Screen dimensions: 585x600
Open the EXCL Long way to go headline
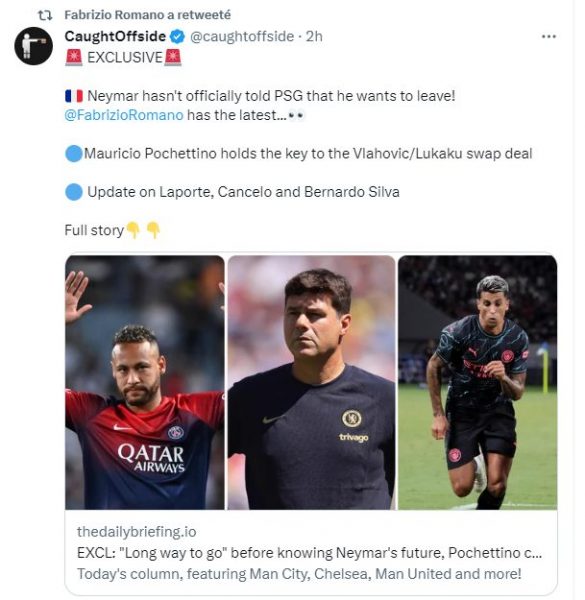pyautogui.click(x=310, y=553)
